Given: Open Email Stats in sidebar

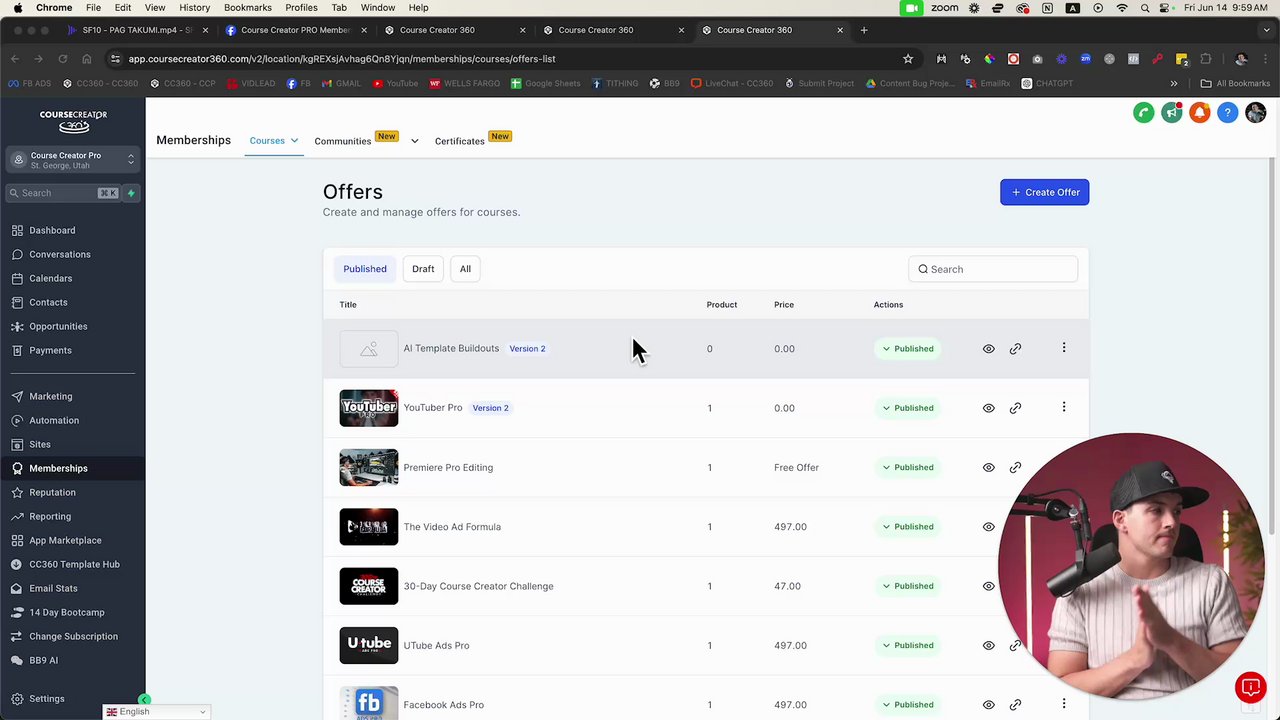Looking at the screenshot, I should coord(53,588).
